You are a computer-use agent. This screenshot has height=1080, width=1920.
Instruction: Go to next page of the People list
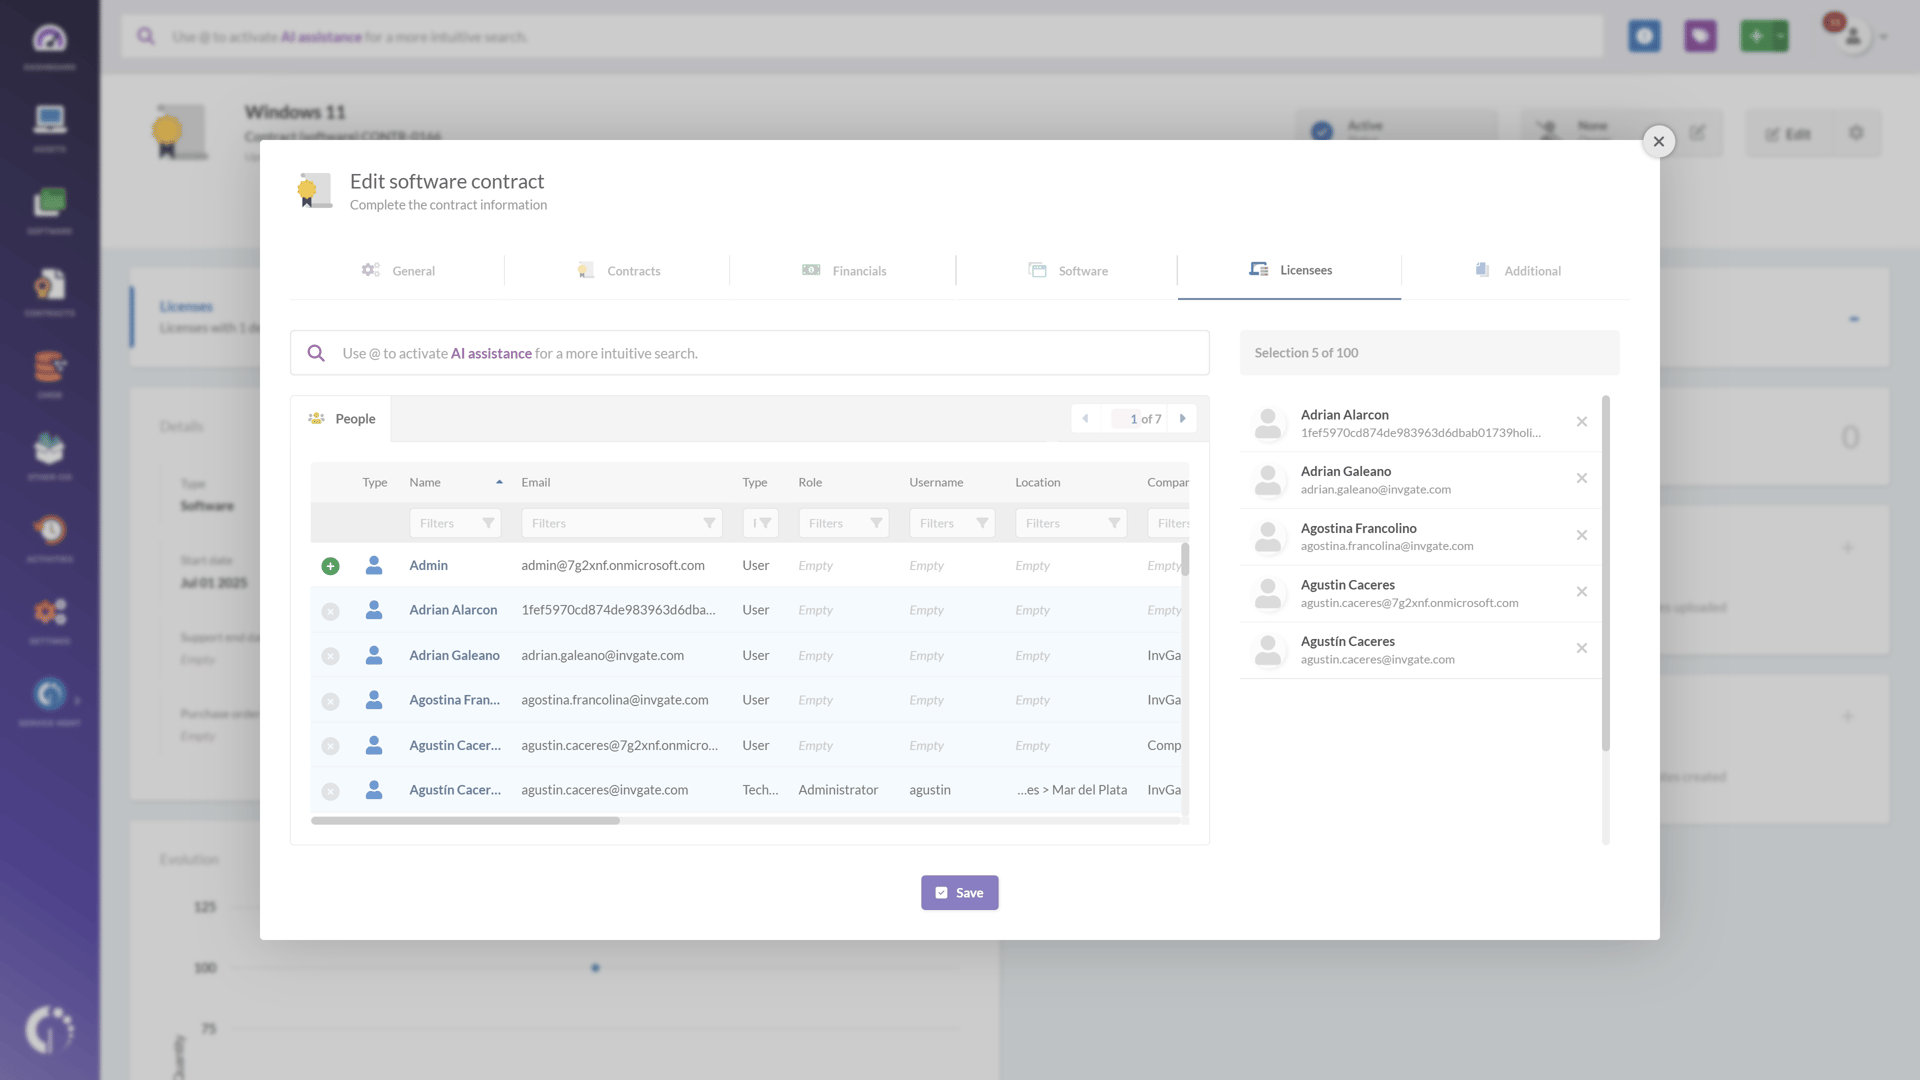[1183, 419]
